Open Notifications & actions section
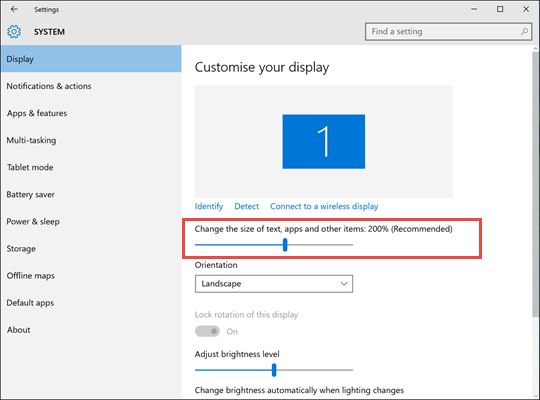Screen dimensions: 540x400 coord(49,86)
